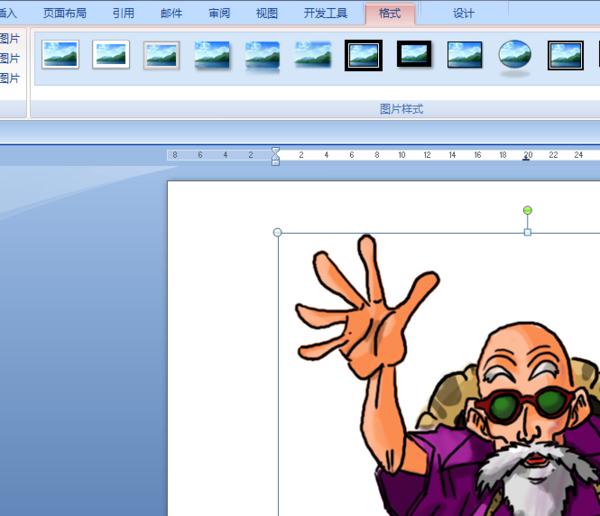Select the 格式 picture tools tab
This screenshot has height=516, width=600.
click(390, 14)
